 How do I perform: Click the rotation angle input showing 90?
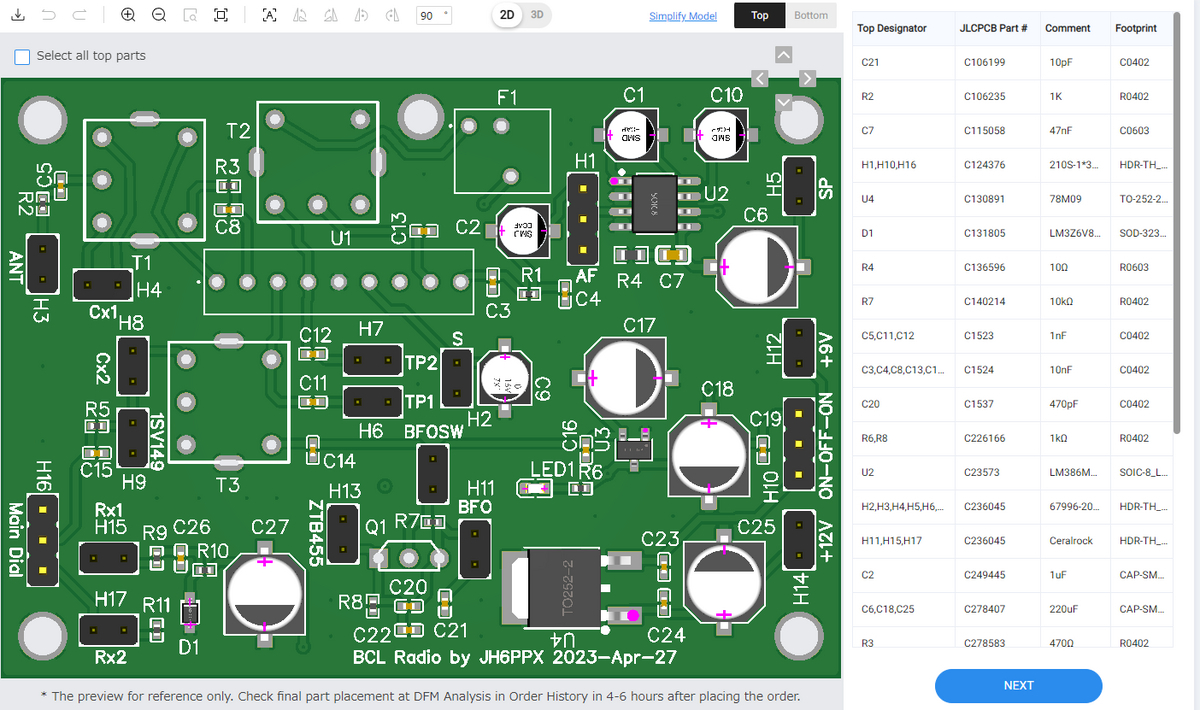coord(434,15)
